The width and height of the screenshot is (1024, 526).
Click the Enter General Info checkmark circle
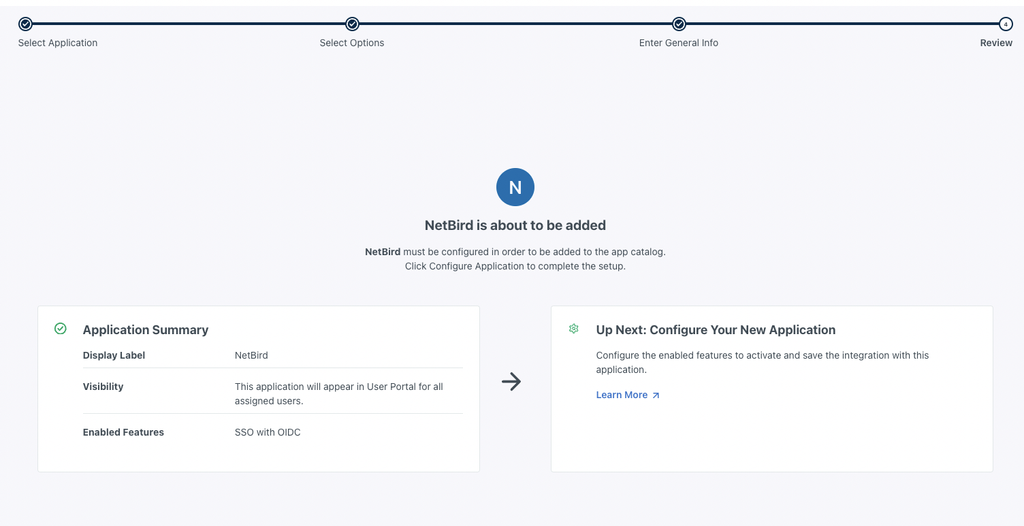679,24
